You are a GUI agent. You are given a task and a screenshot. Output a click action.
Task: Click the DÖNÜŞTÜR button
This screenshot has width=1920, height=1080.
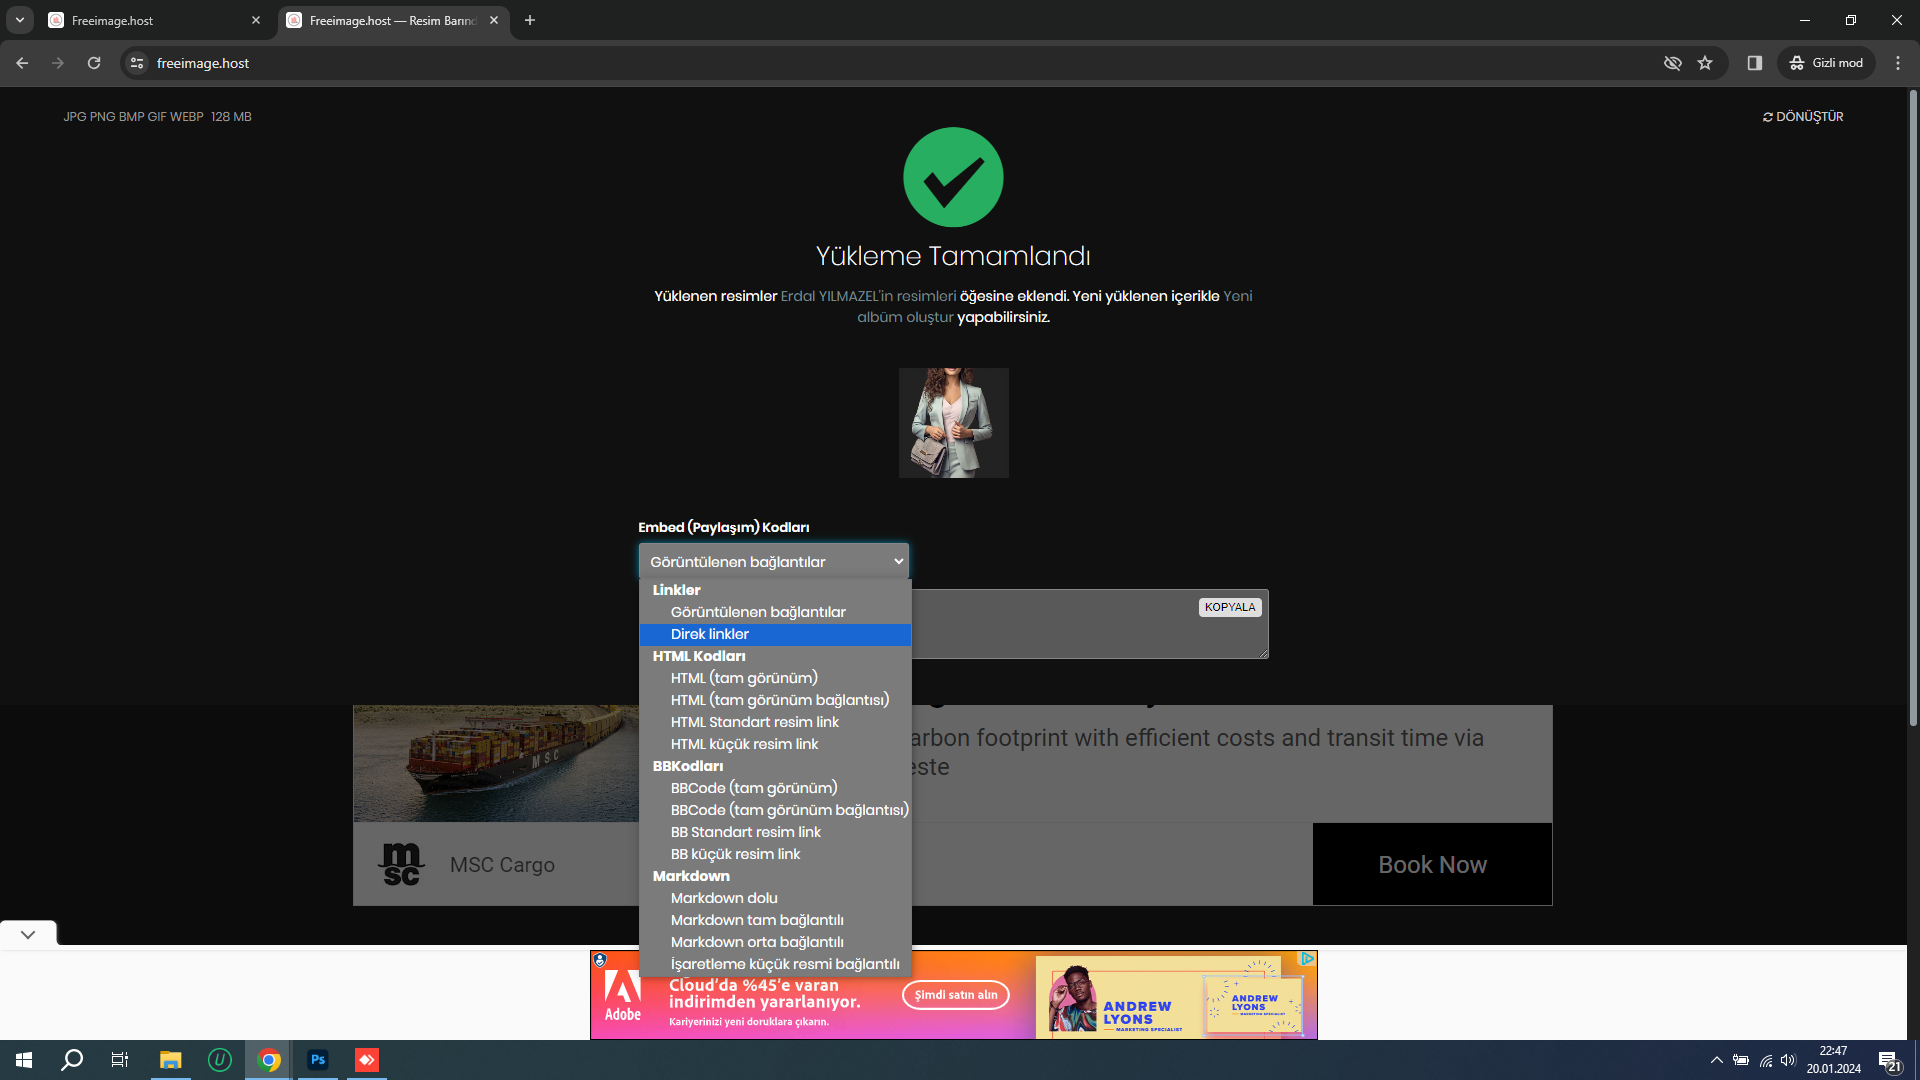1802,117
